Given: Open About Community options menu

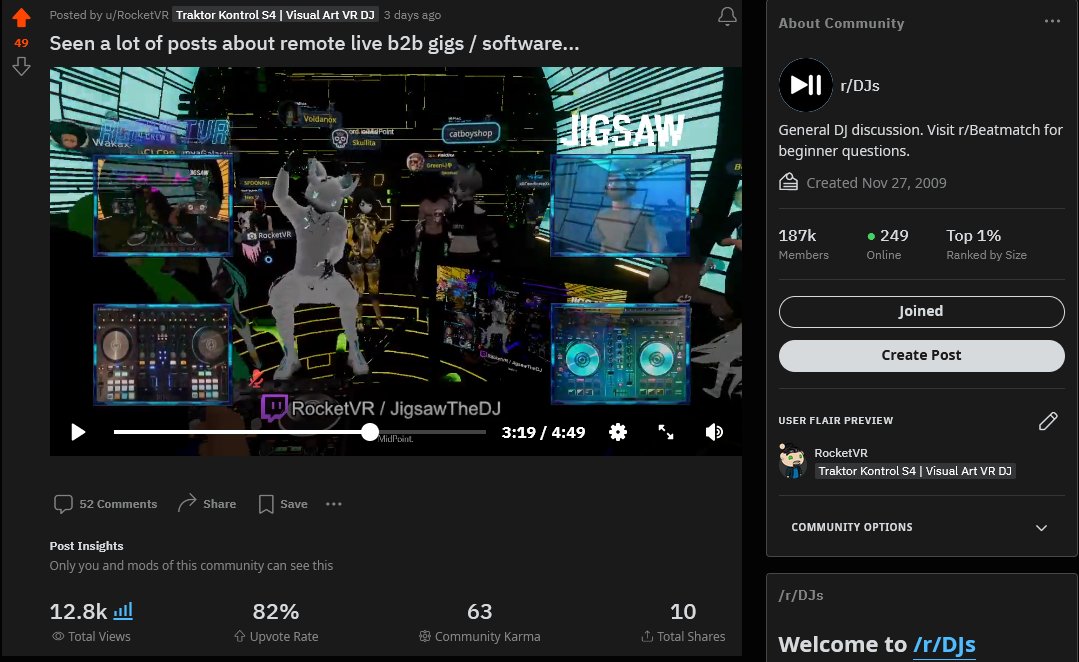Looking at the screenshot, I should 1052,21.
